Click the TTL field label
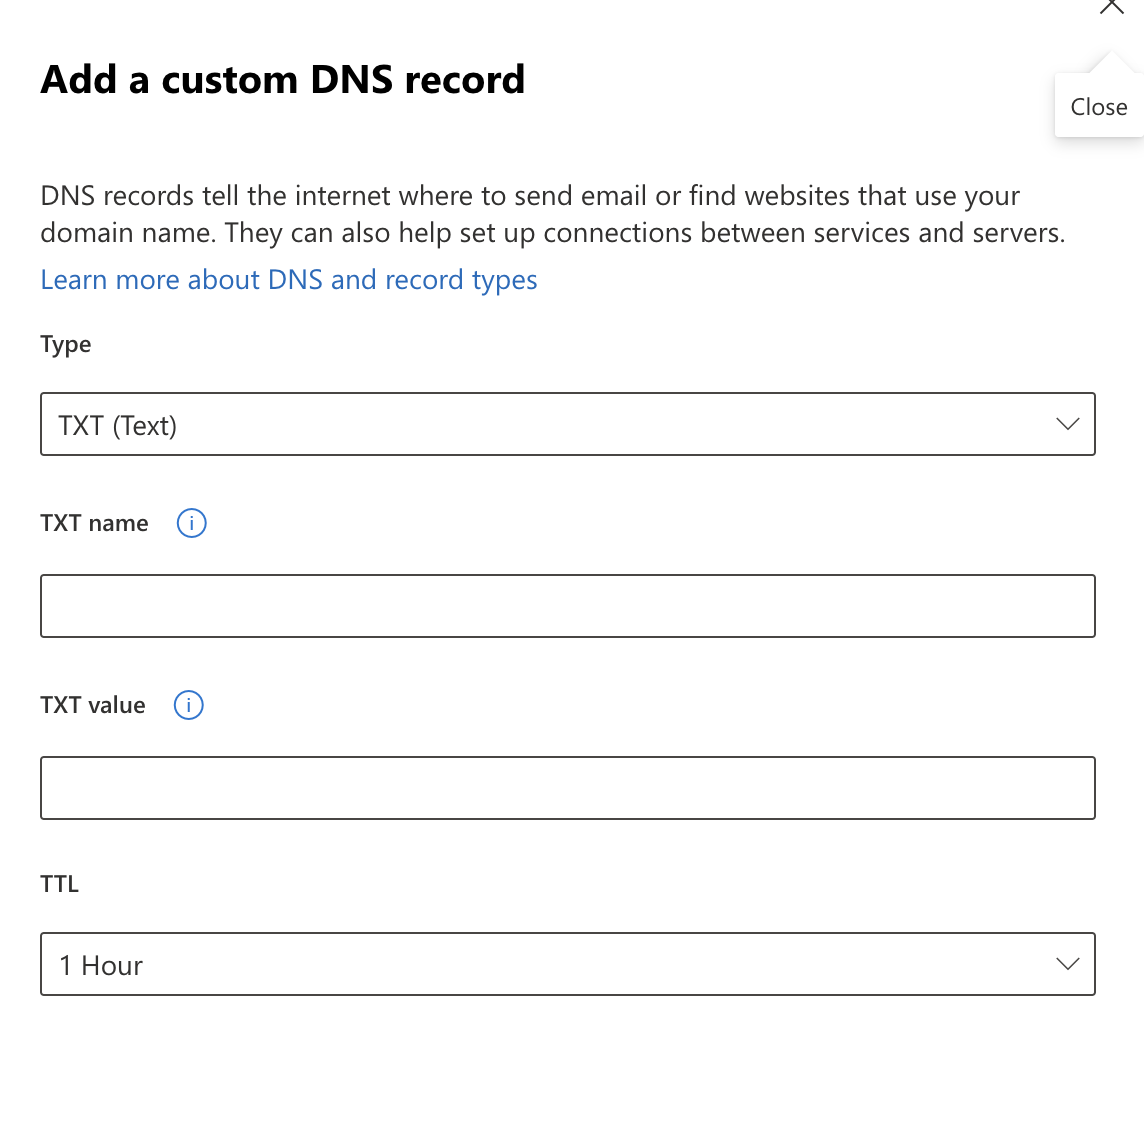 (60, 884)
